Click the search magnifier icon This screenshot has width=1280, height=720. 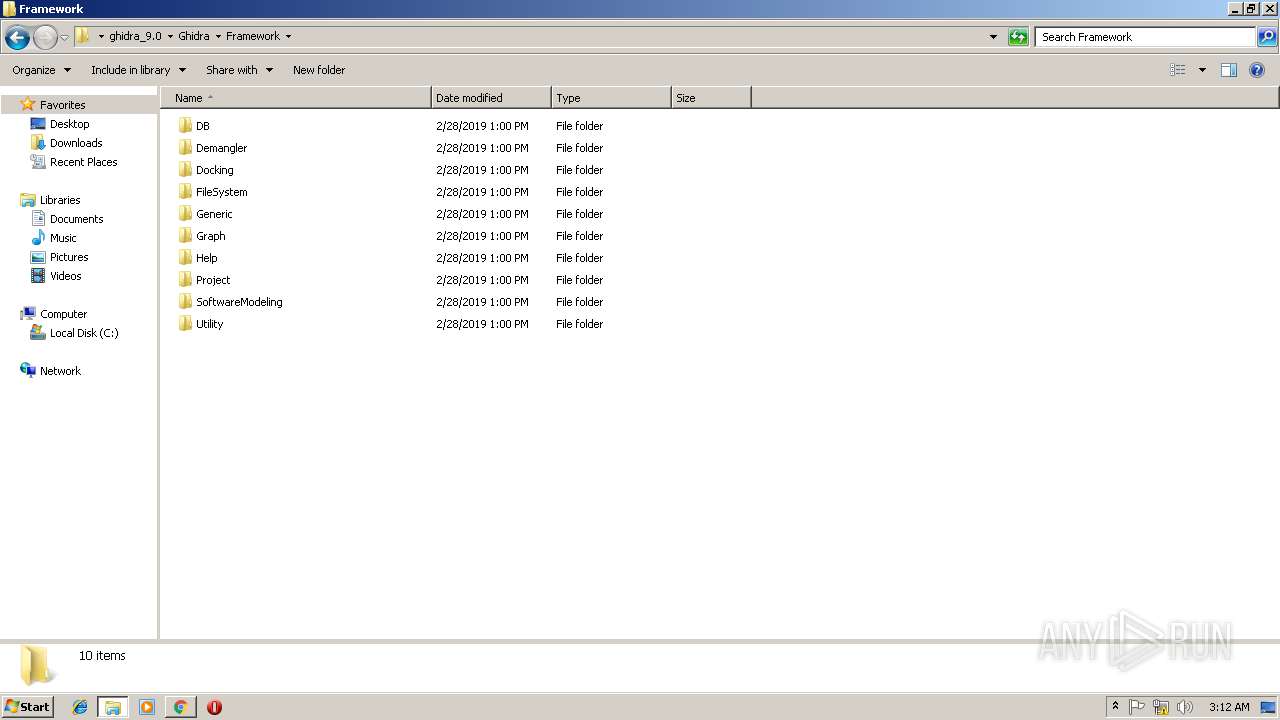1267,37
